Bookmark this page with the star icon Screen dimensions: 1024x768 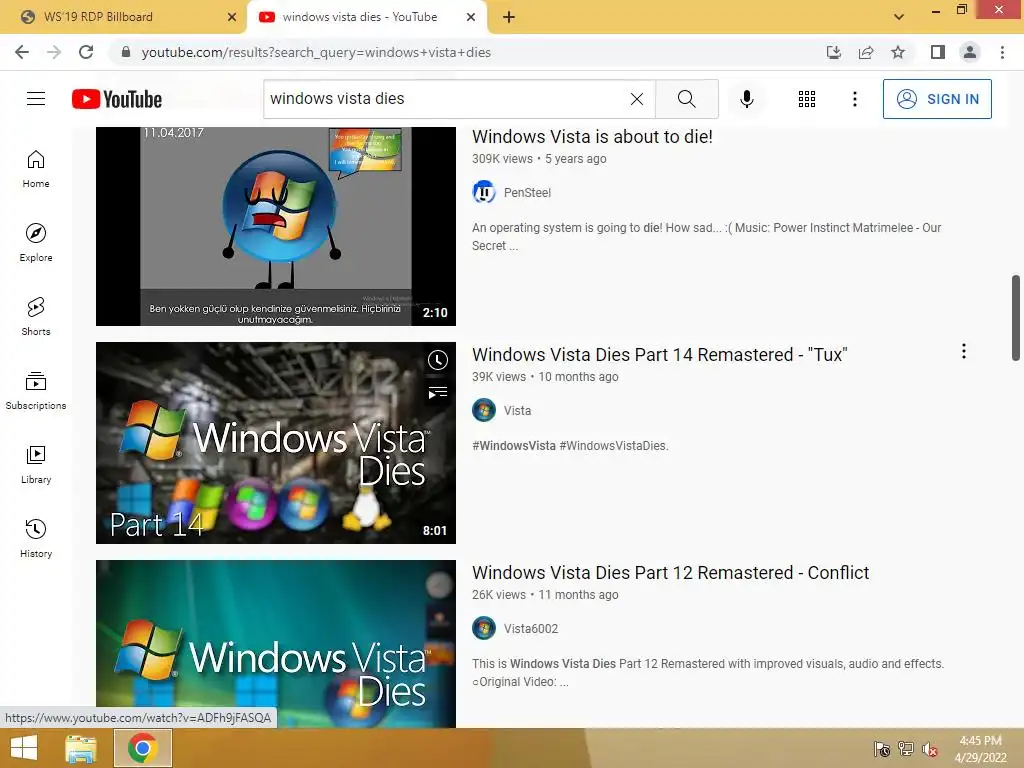[898, 52]
